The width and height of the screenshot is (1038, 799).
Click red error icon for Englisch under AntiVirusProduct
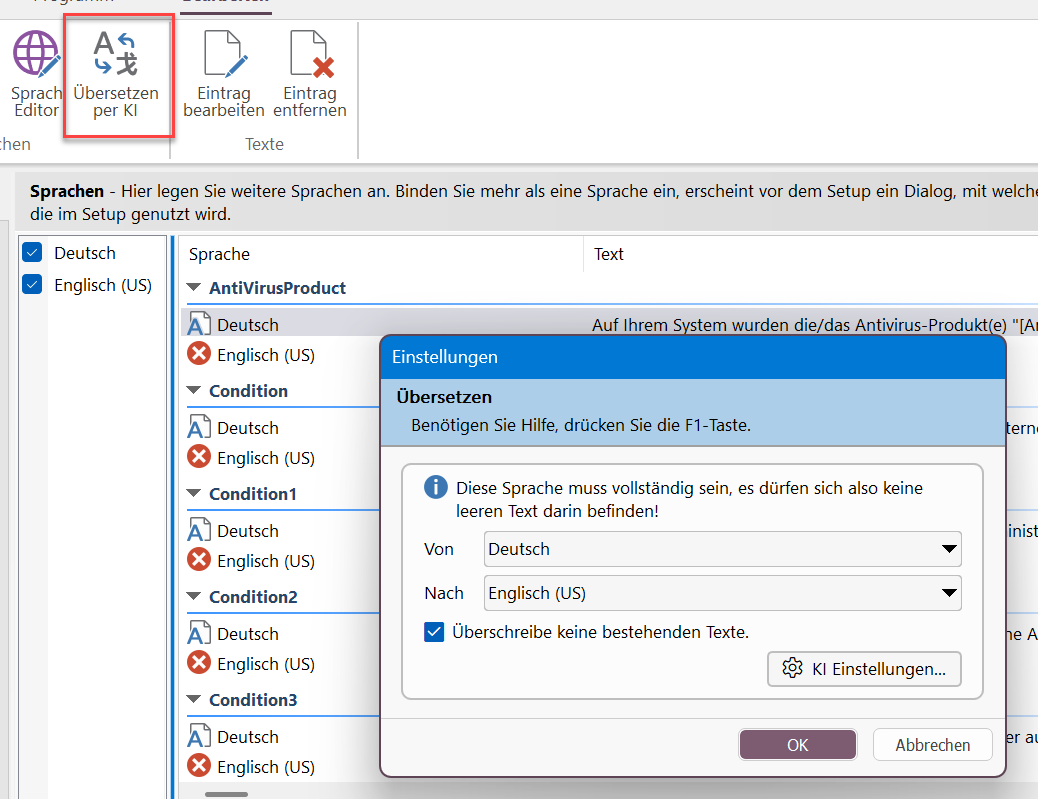coord(199,354)
